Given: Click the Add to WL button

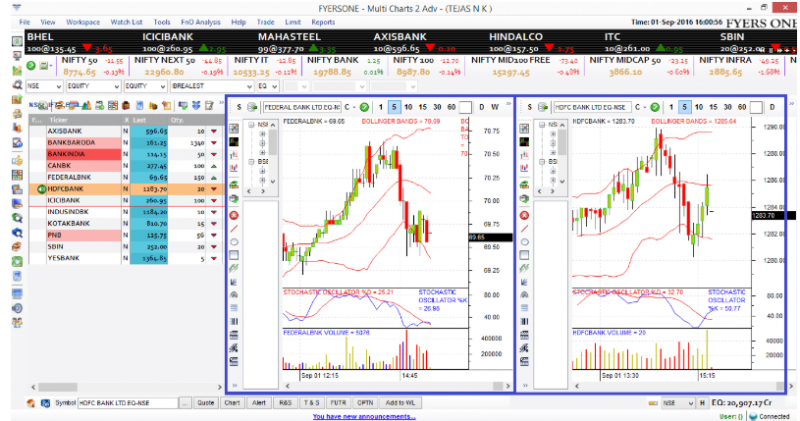Looking at the screenshot, I should click(401, 403).
